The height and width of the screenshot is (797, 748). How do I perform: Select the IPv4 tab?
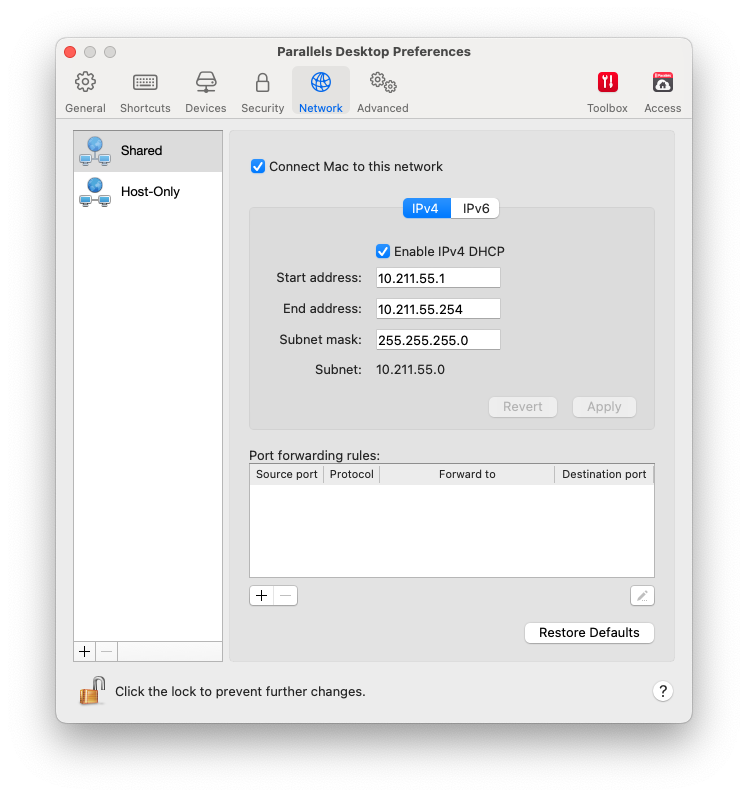[x=426, y=208]
